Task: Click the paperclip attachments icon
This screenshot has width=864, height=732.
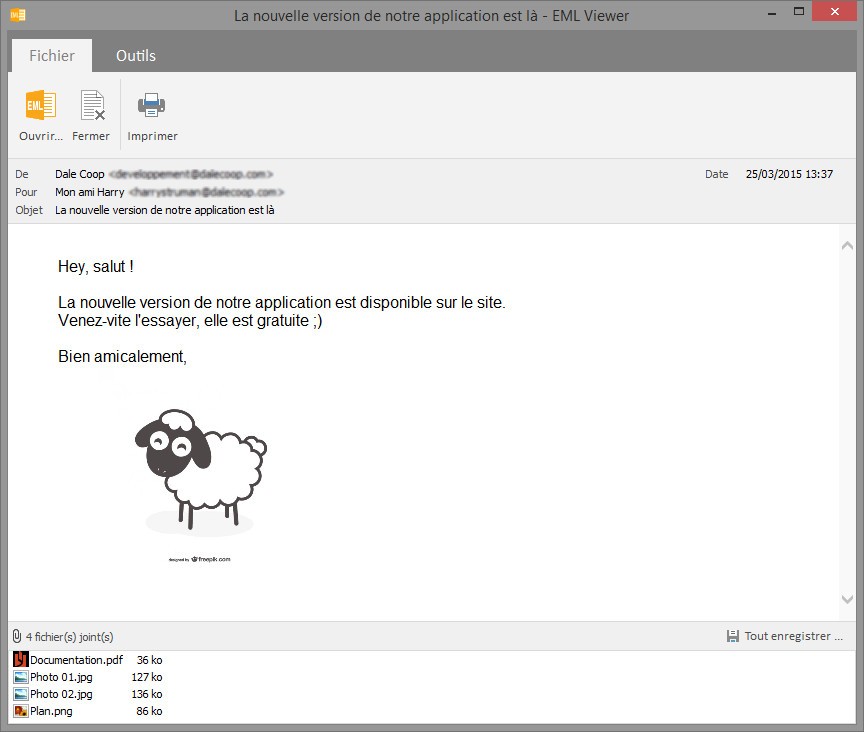Action: [17, 636]
